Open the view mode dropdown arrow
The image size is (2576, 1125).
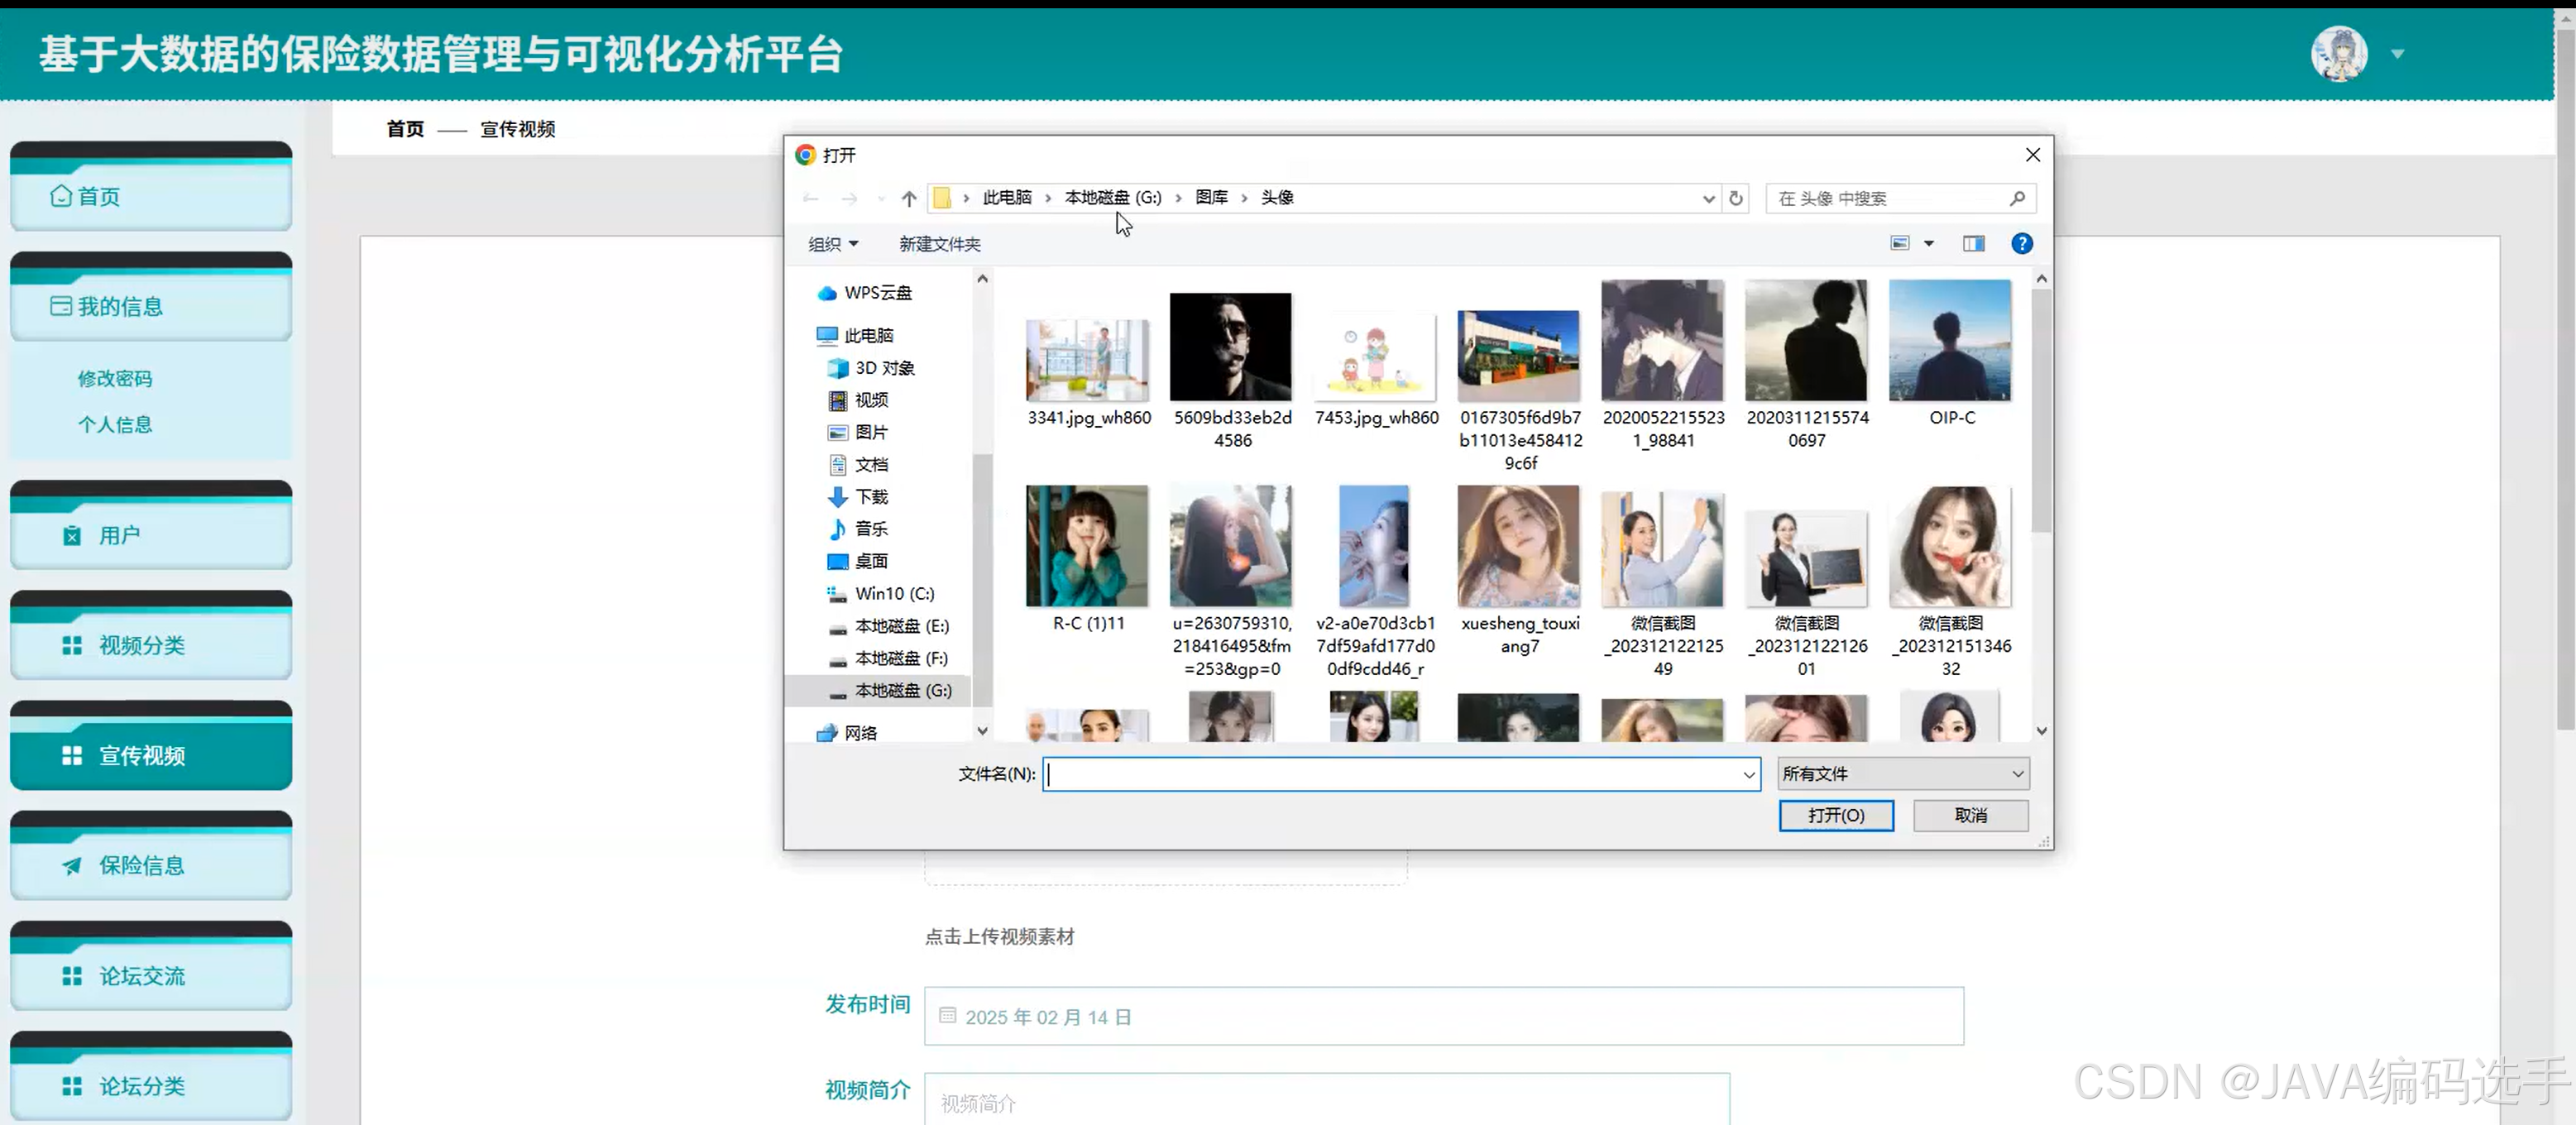pyautogui.click(x=1929, y=244)
